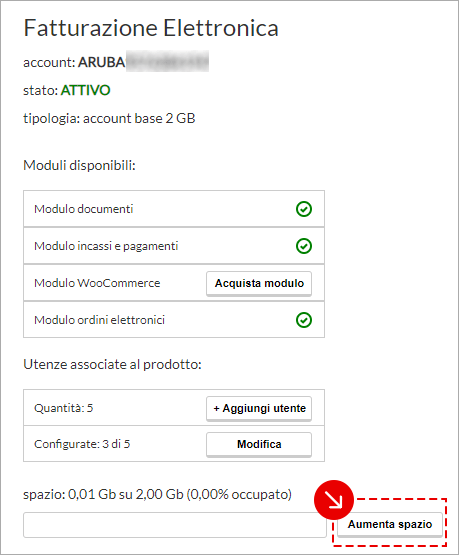Select the Modulo WooCommerce row label

tap(97, 283)
